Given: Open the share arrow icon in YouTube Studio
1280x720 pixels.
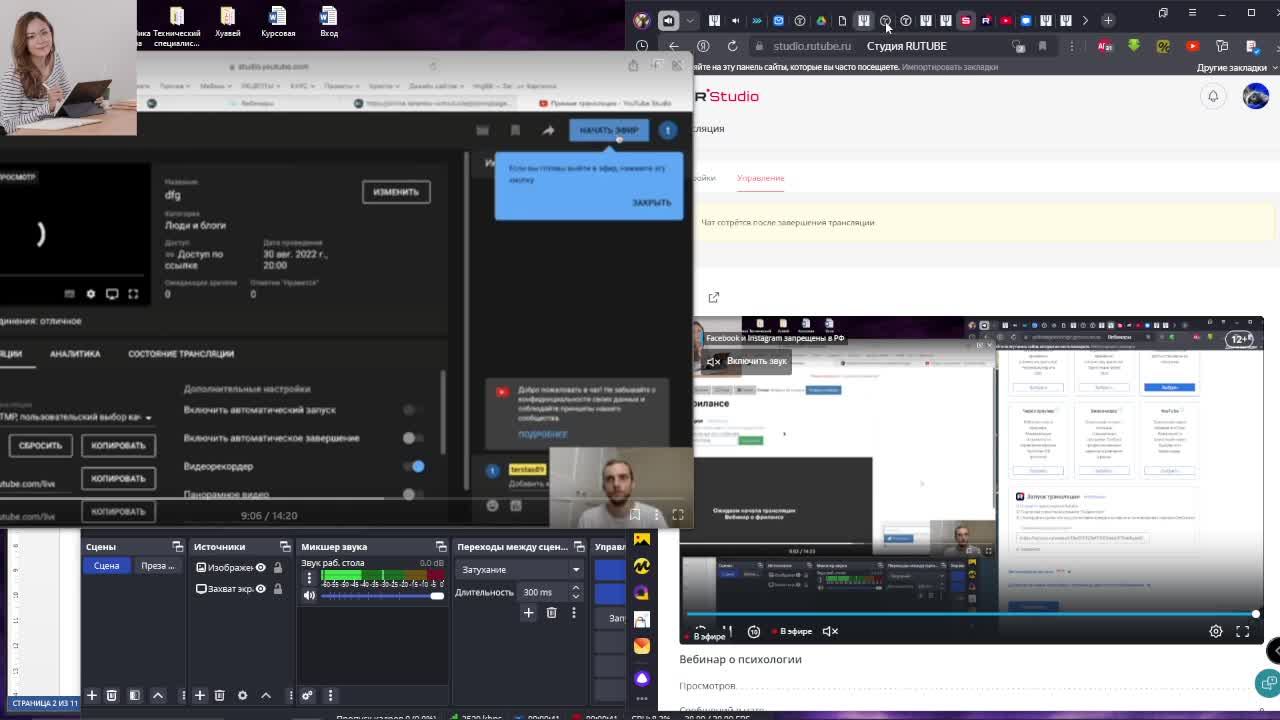Looking at the screenshot, I should [x=548, y=130].
